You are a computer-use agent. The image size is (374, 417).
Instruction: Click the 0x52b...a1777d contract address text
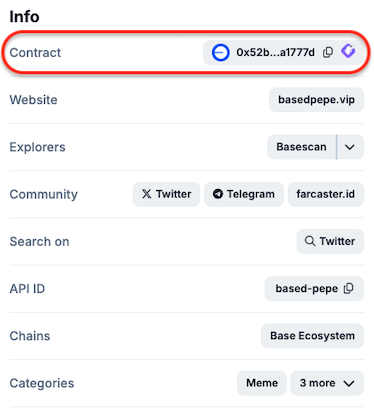click(275, 53)
